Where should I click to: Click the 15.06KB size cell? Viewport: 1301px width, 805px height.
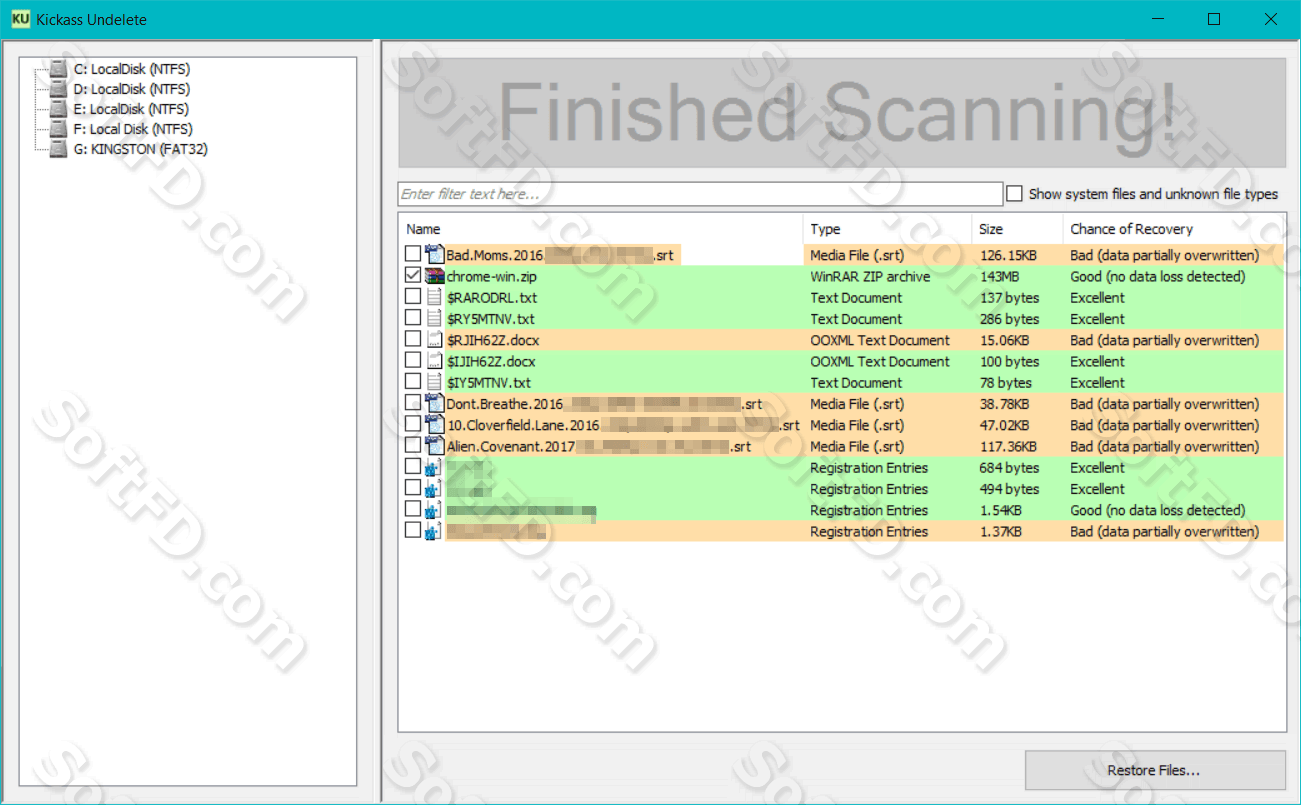(1004, 340)
